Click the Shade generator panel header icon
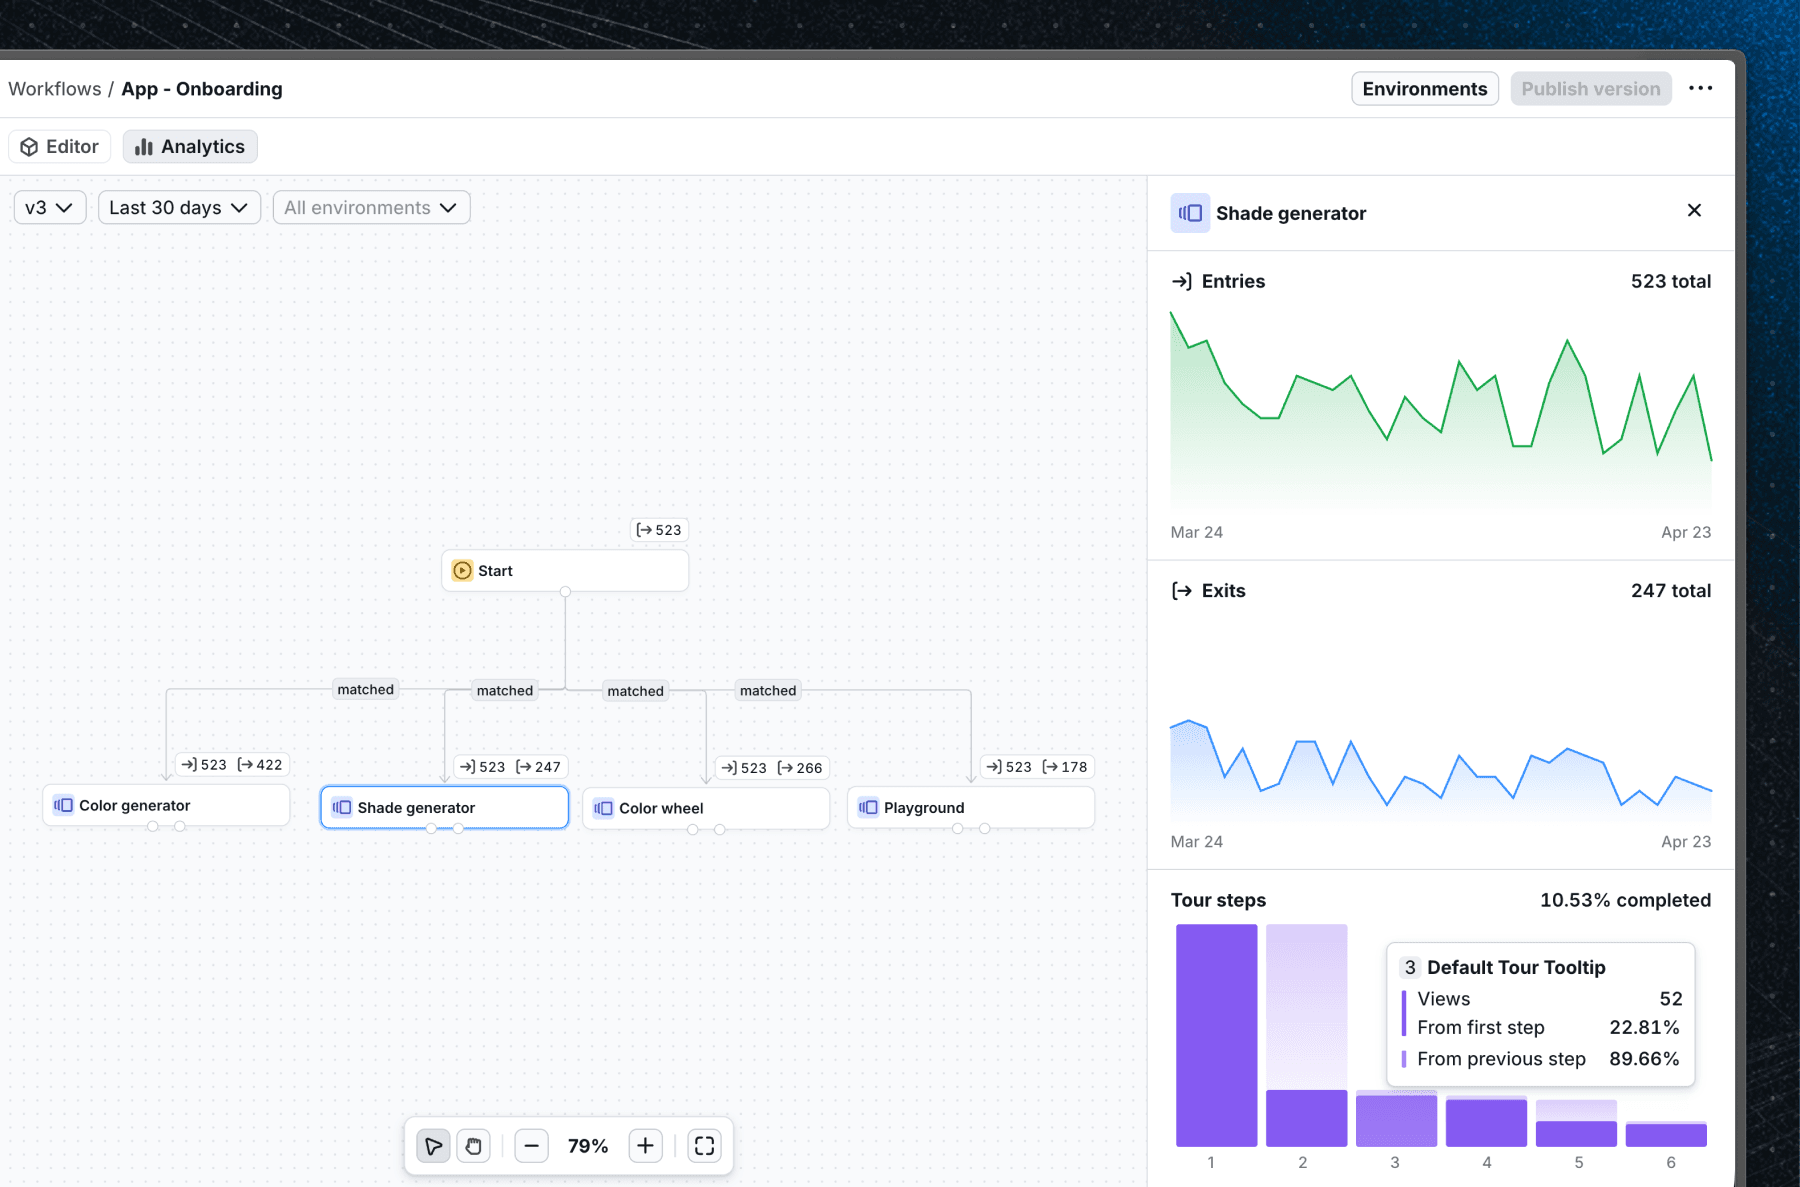The width and height of the screenshot is (1800, 1187). 1189,212
